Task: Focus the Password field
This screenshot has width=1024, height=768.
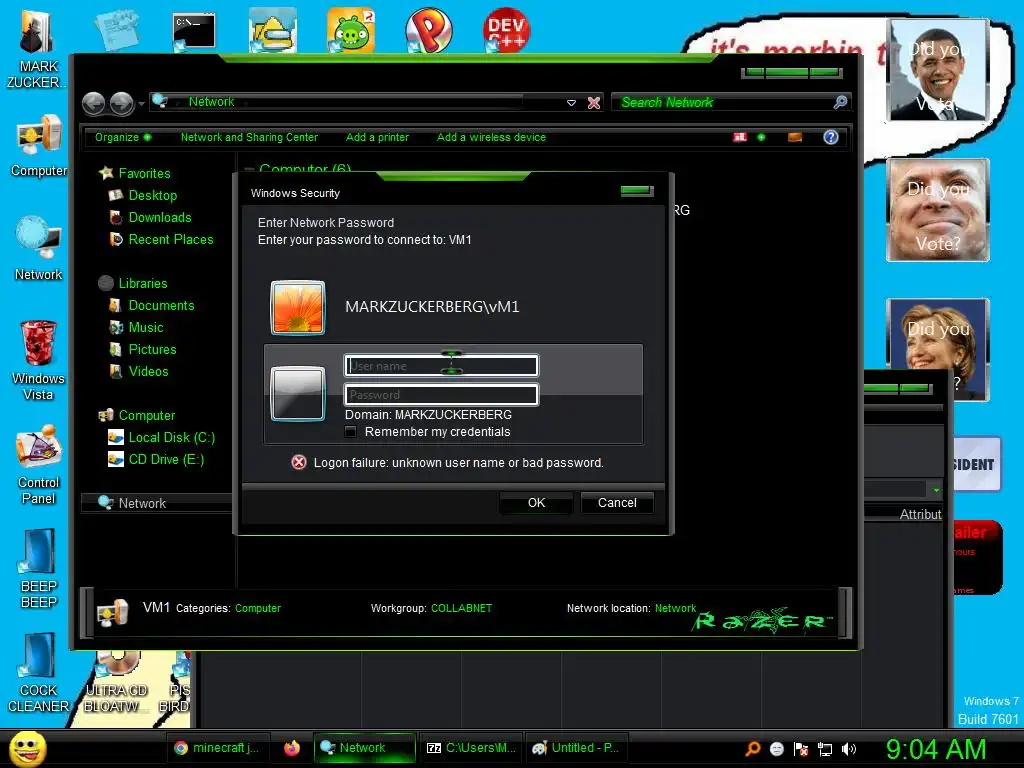Action: (x=441, y=394)
